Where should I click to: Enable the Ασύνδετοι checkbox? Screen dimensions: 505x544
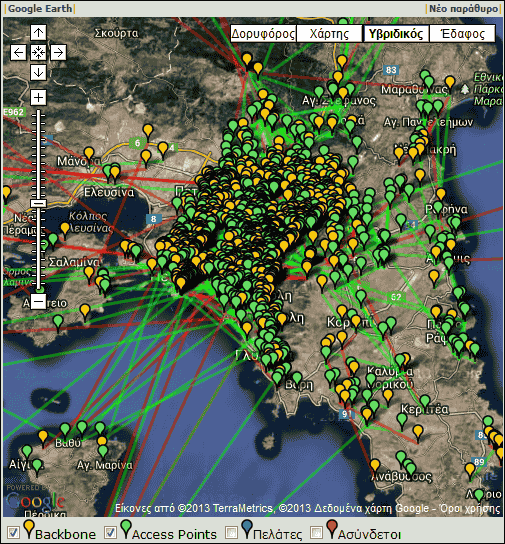click(x=316, y=532)
